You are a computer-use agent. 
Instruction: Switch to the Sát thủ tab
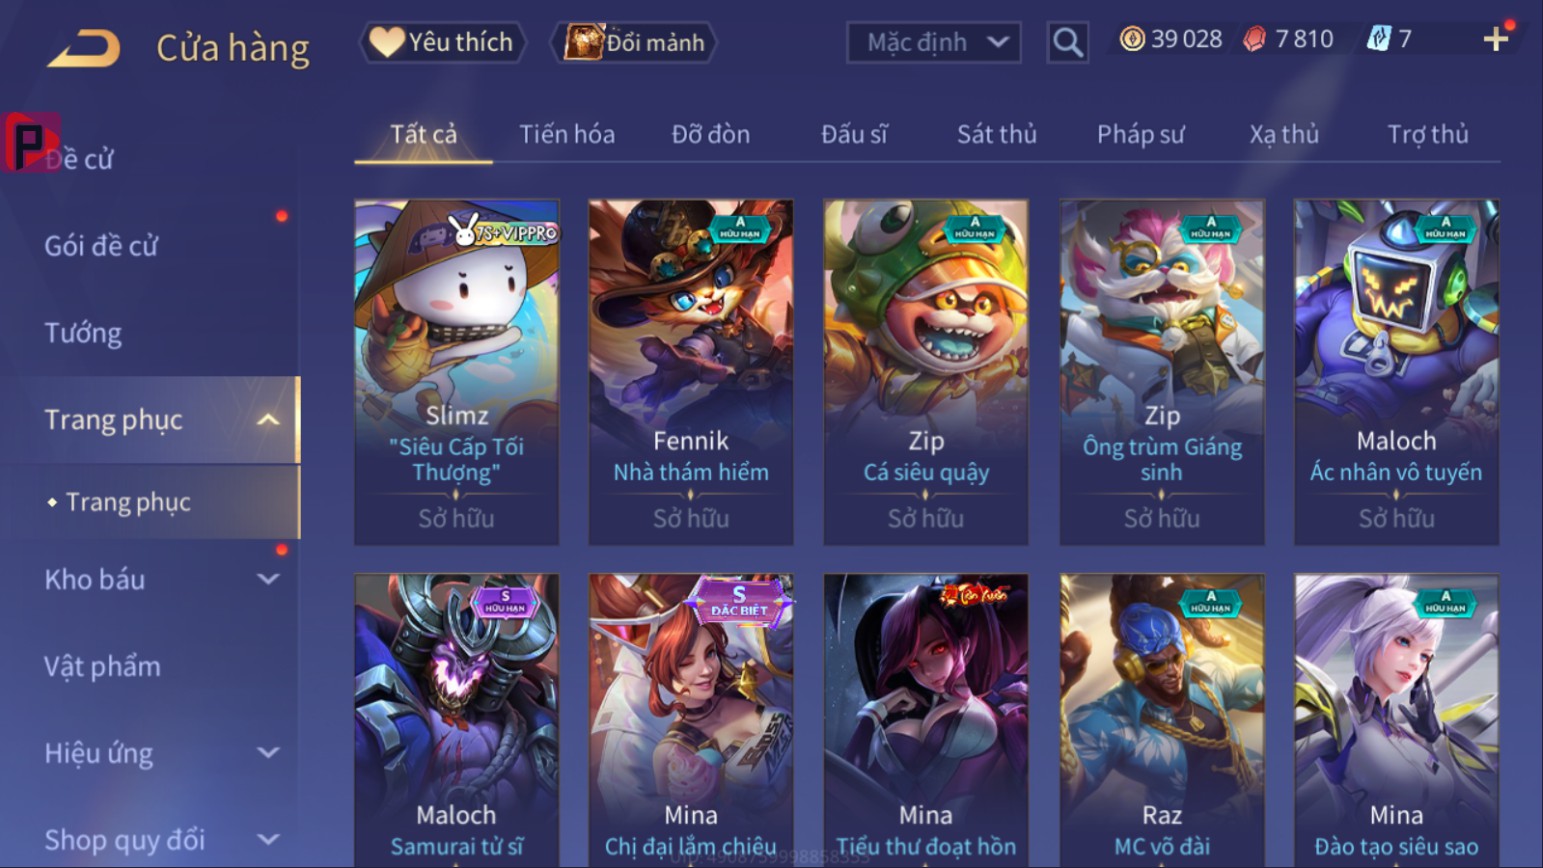pos(996,134)
